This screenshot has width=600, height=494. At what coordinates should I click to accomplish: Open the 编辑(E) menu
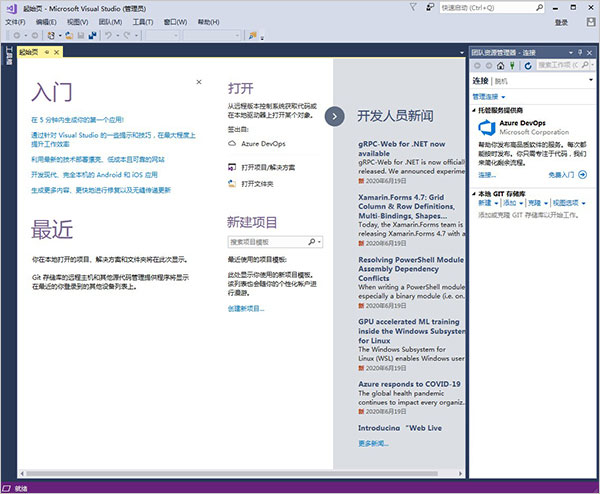[x=46, y=22]
